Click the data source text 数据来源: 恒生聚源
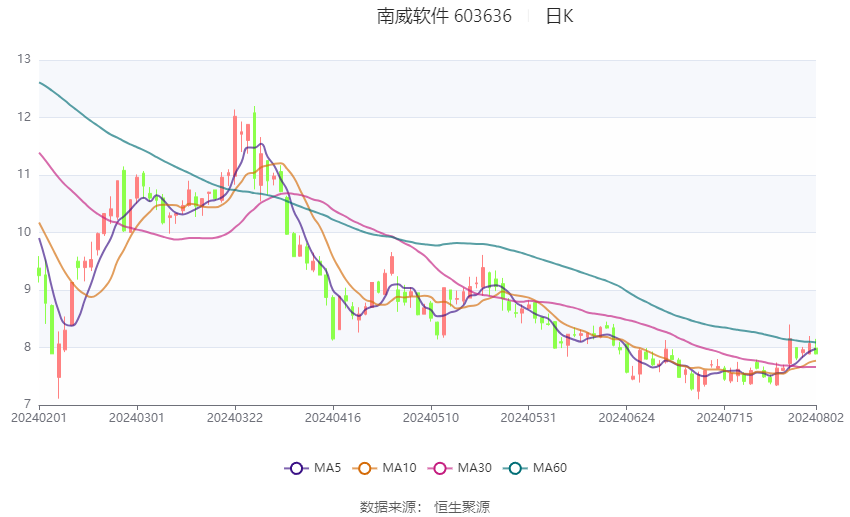Viewport: 850px width, 517px height. tap(424, 507)
